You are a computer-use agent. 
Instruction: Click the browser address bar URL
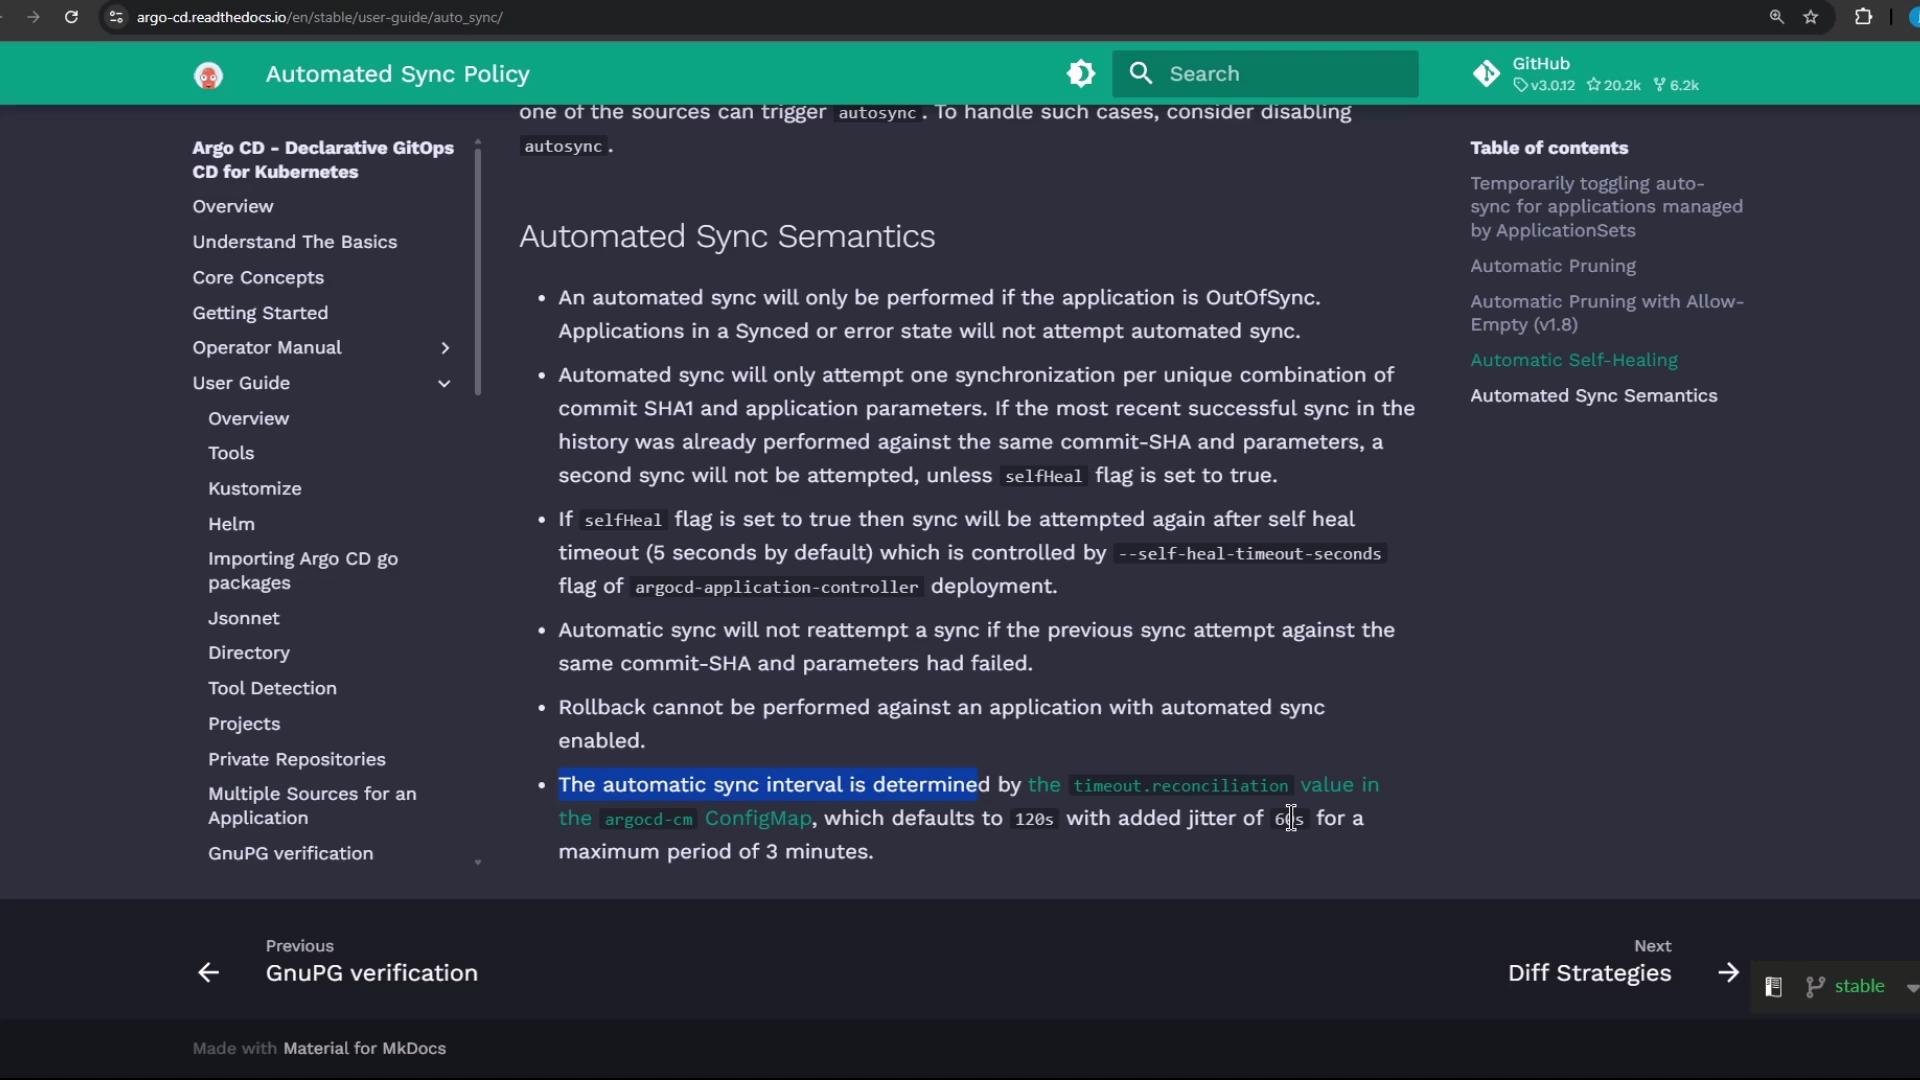(320, 17)
